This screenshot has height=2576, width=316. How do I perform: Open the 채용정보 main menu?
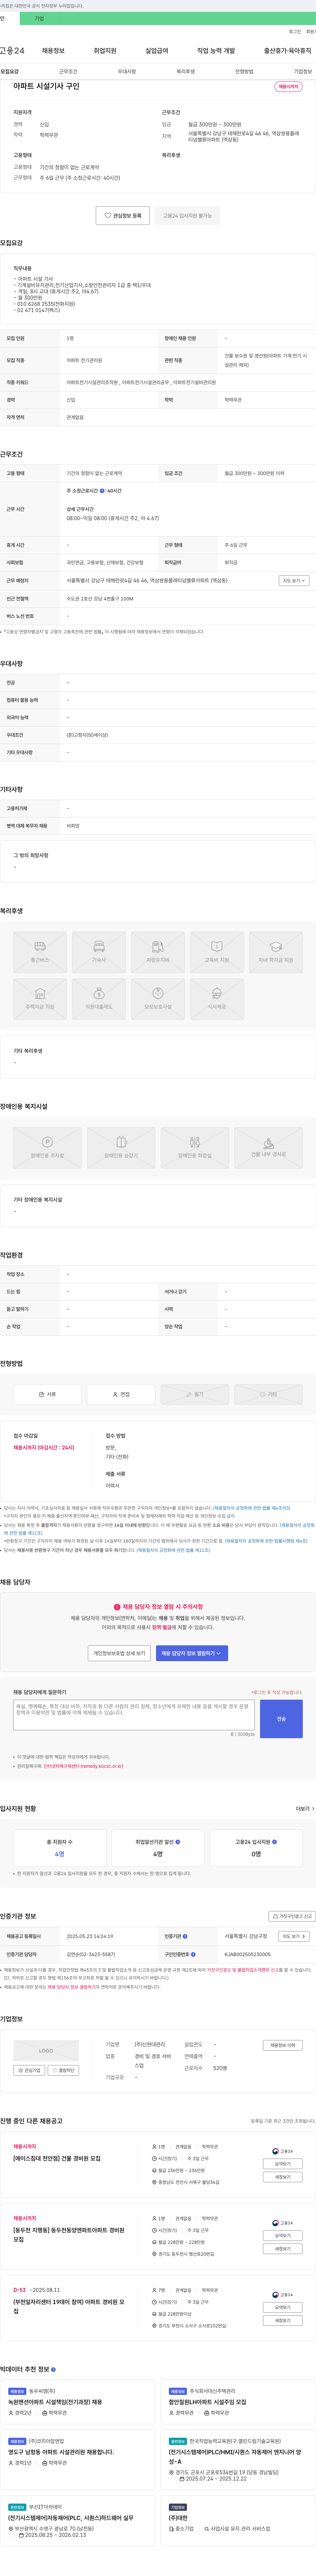(53, 51)
